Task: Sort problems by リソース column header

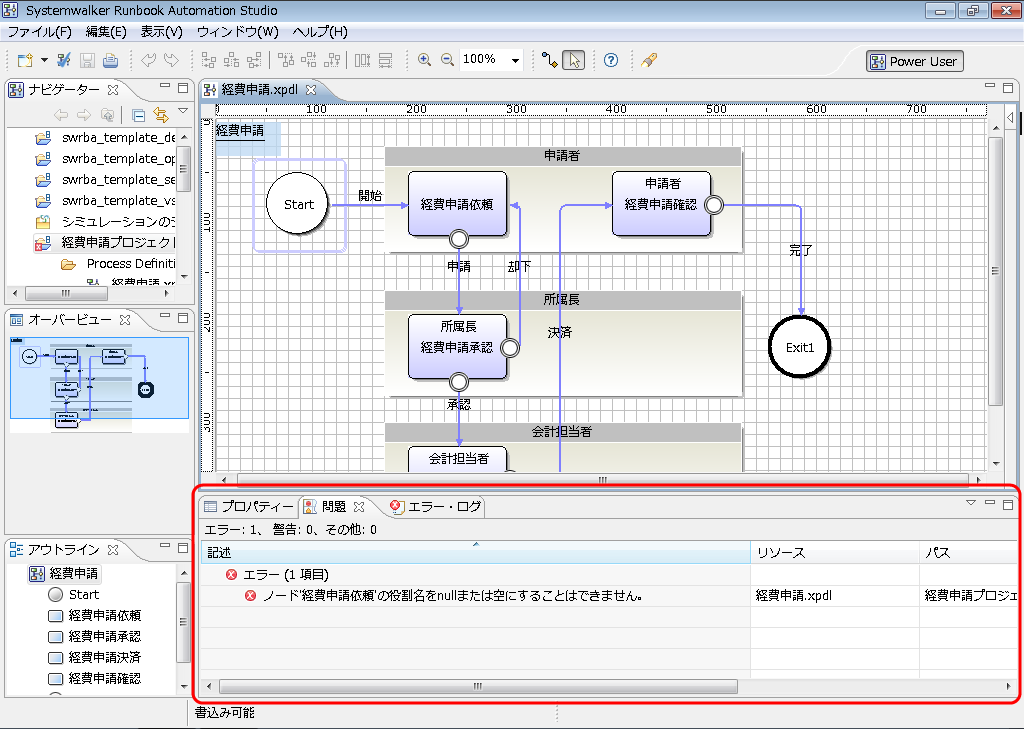Action: point(835,553)
